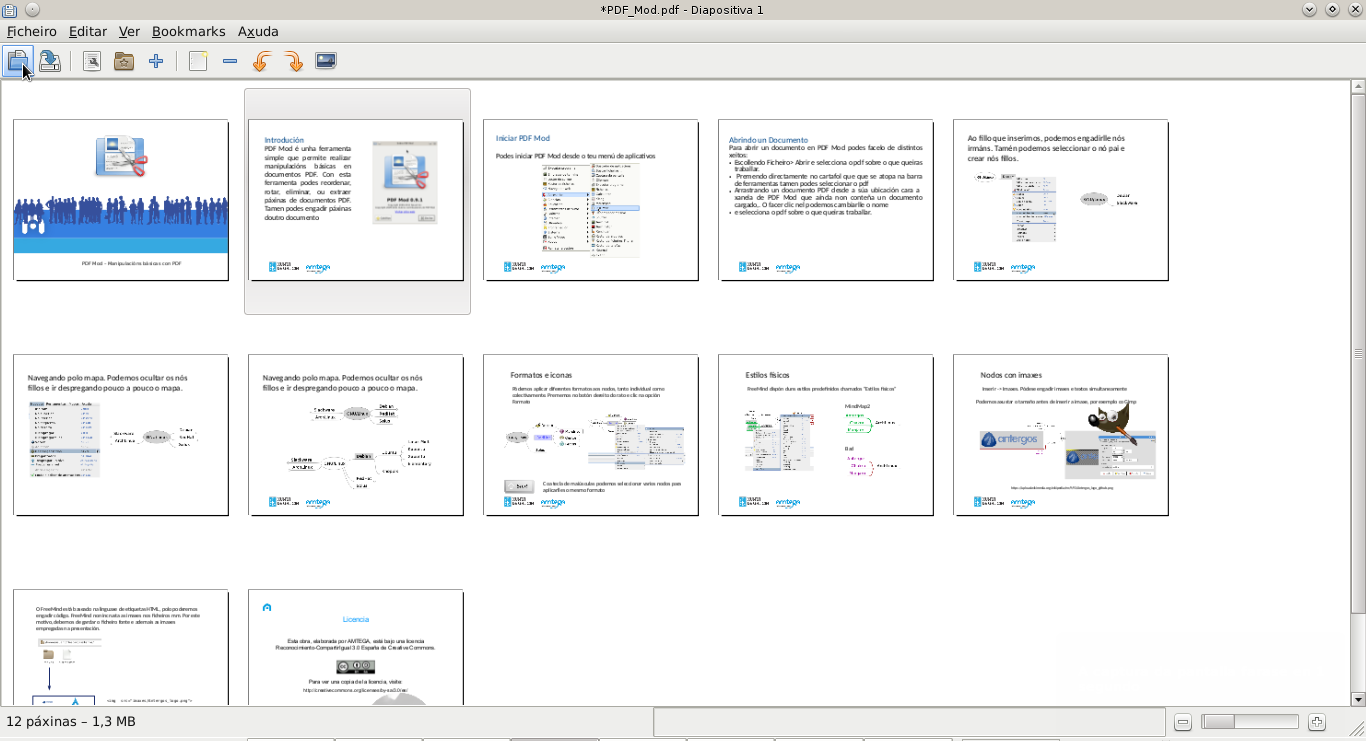1366x741 pixels.
Task: Open the Bookmarks menu
Action: [188, 31]
